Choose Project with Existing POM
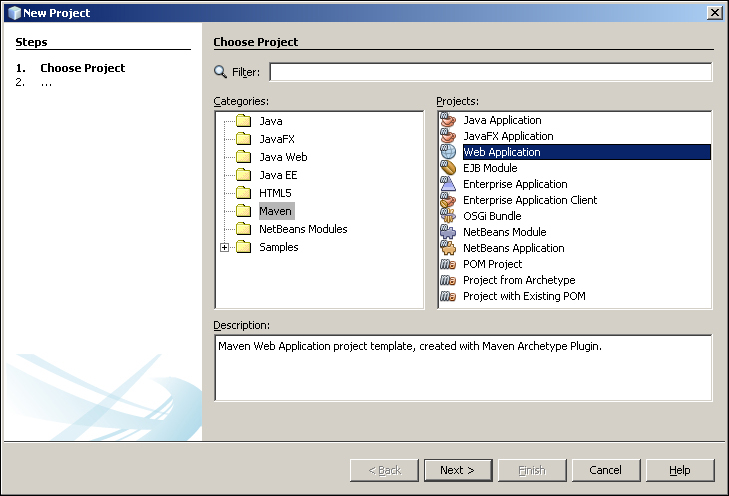The height and width of the screenshot is (496, 729). (524, 296)
